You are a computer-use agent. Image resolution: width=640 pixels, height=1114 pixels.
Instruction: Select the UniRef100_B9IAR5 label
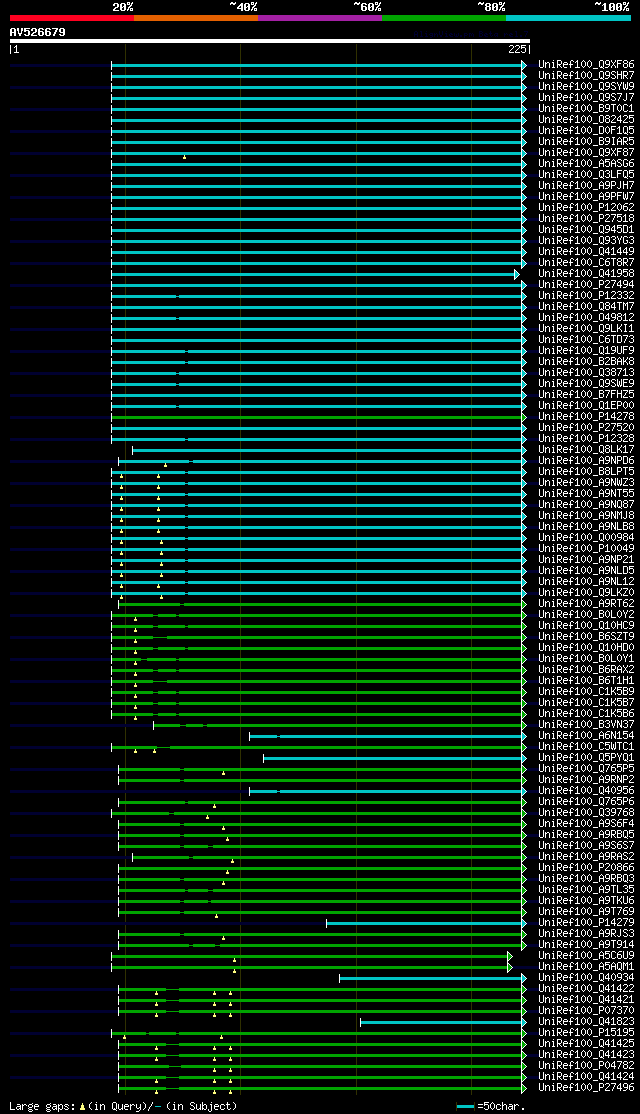click(586, 141)
